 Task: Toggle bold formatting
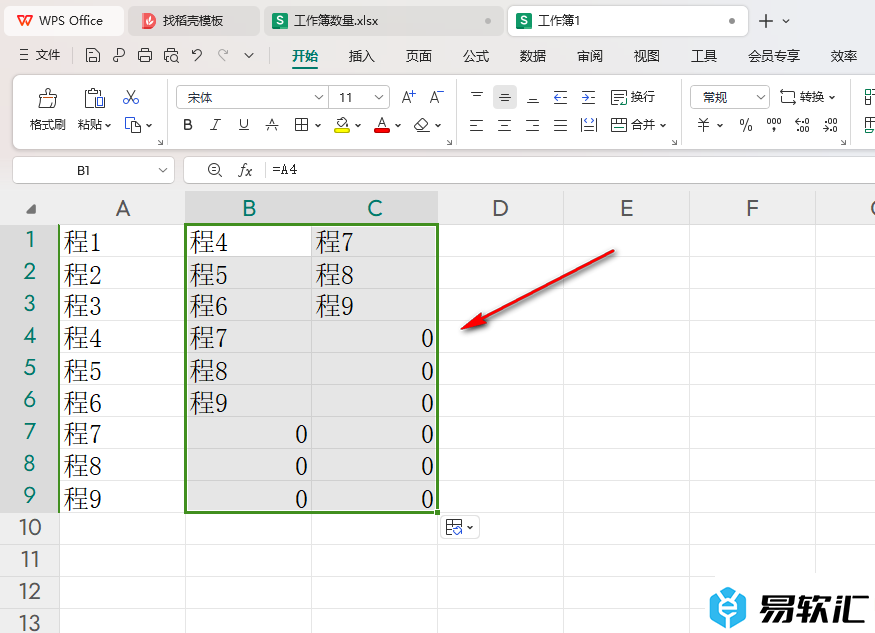pyautogui.click(x=188, y=125)
